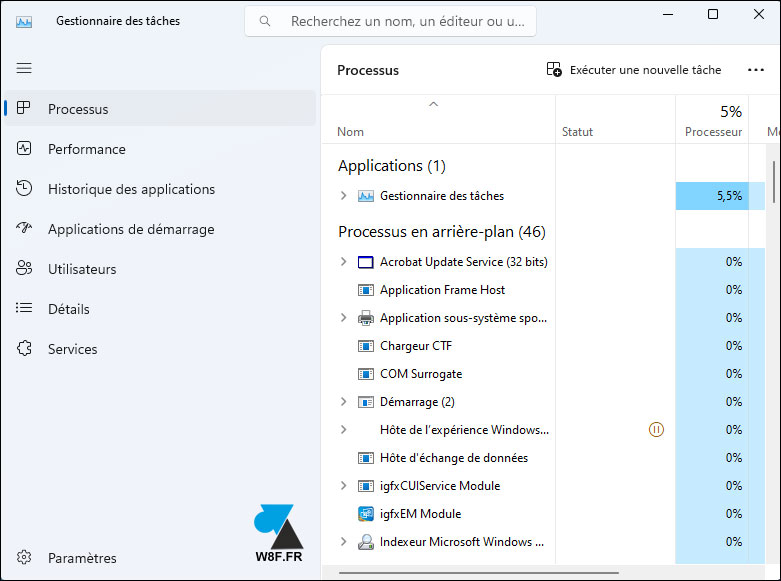This screenshot has height=581, width=781.
Task: Click the search magnifier icon
Action: click(265, 21)
